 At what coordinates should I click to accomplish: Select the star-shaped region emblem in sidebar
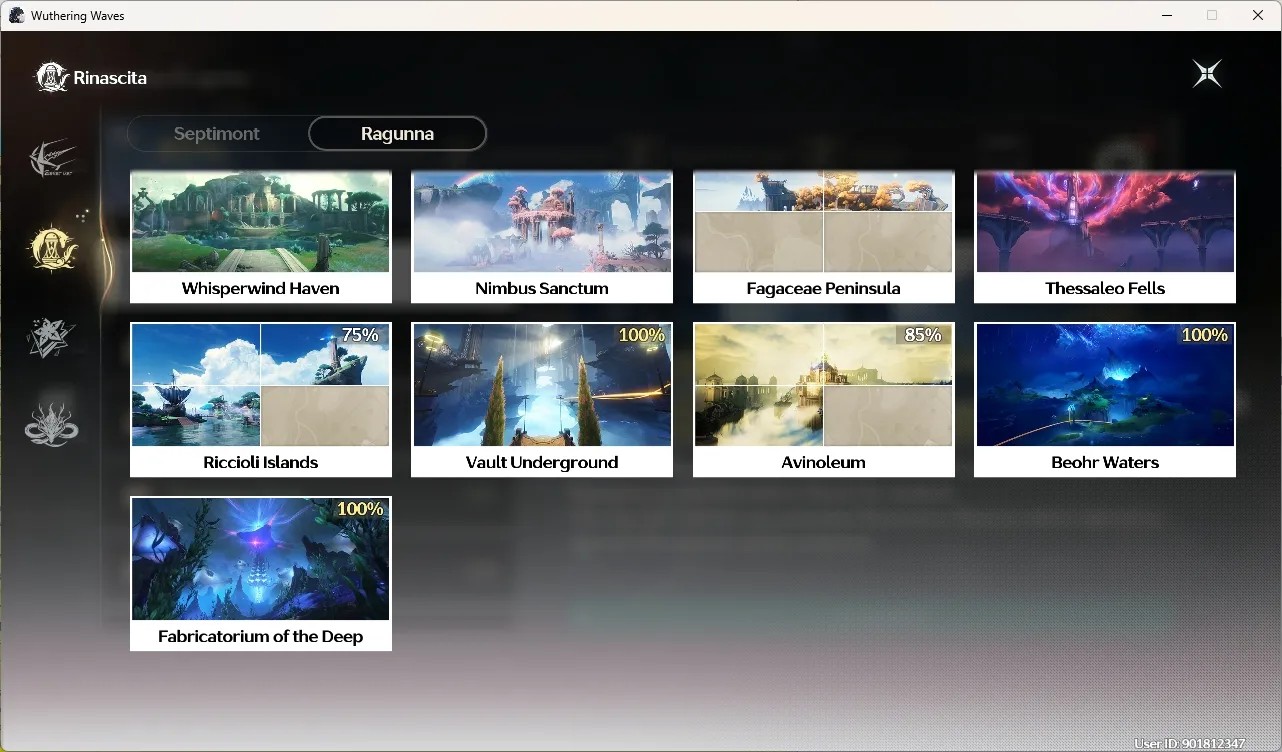click(x=51, y=338)
